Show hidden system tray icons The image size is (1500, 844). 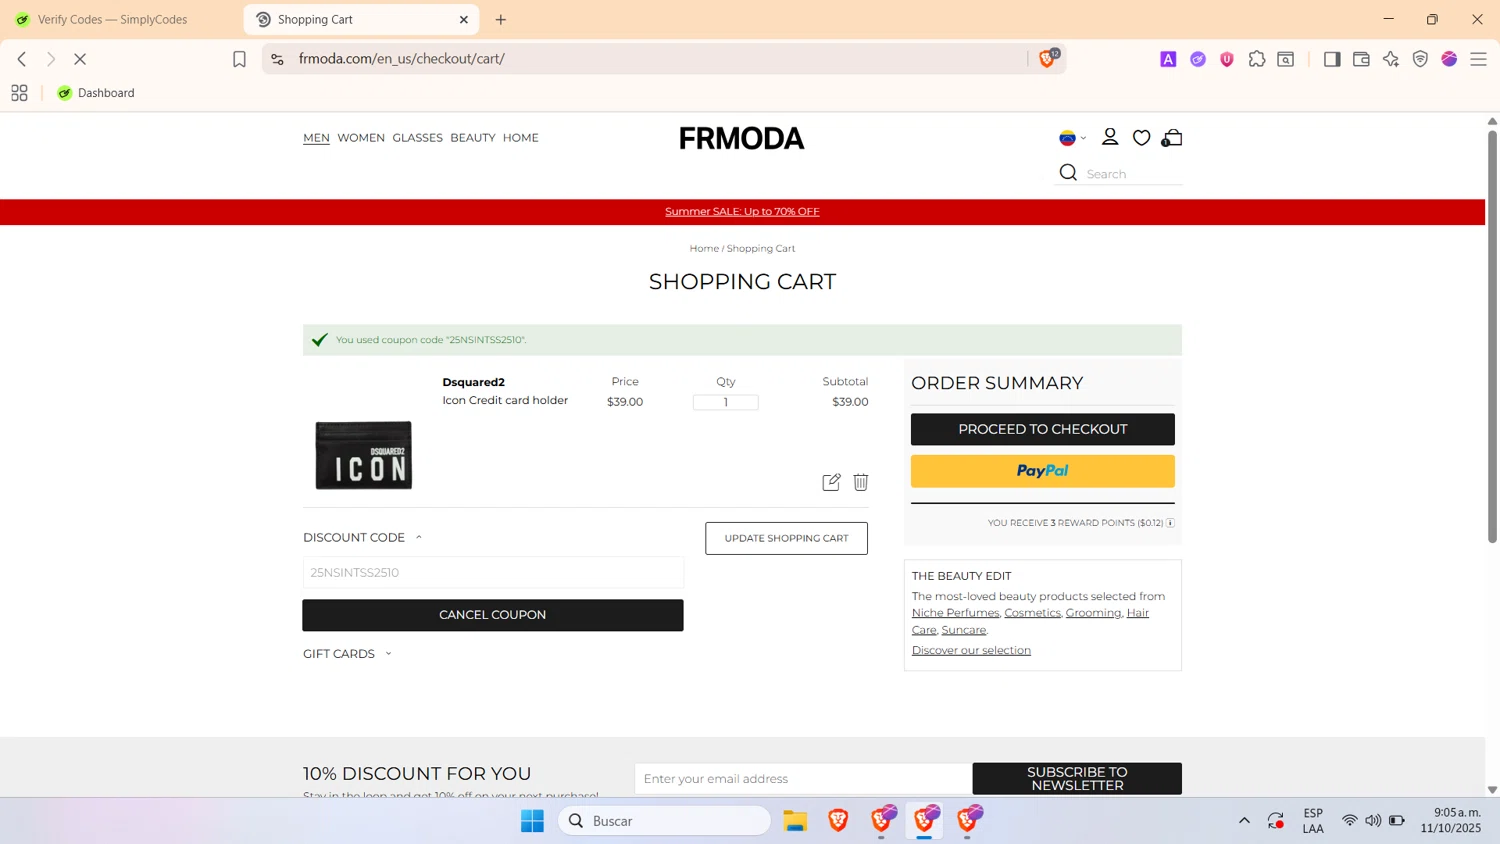click(x=1244, y=821)
